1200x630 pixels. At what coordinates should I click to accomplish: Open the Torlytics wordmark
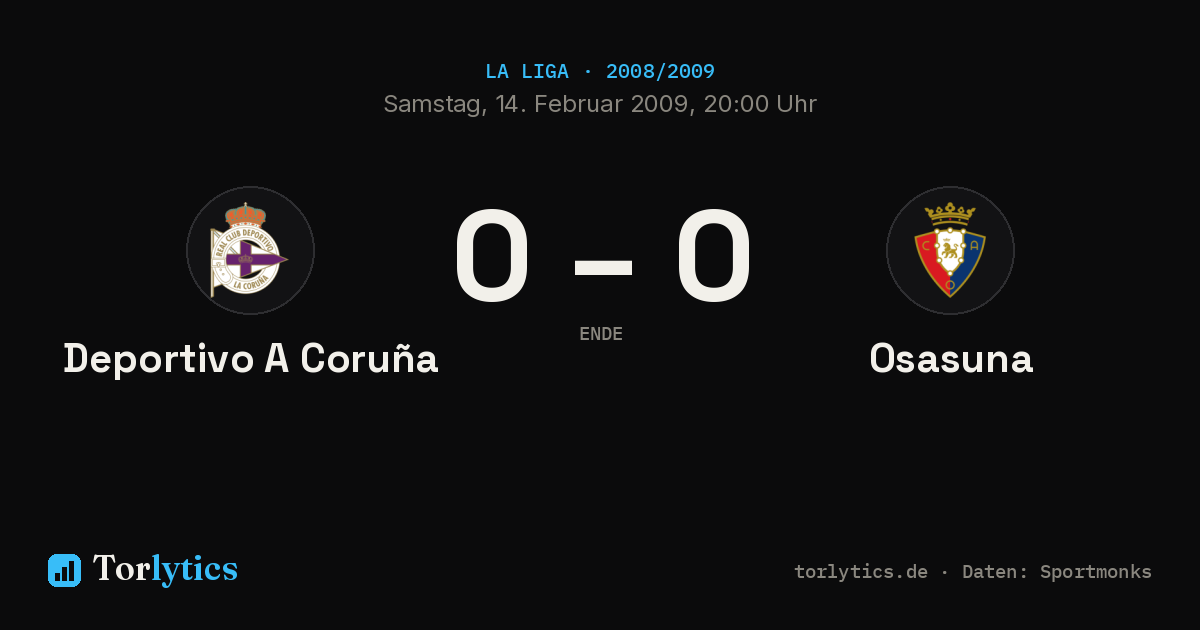pos(165,569)
